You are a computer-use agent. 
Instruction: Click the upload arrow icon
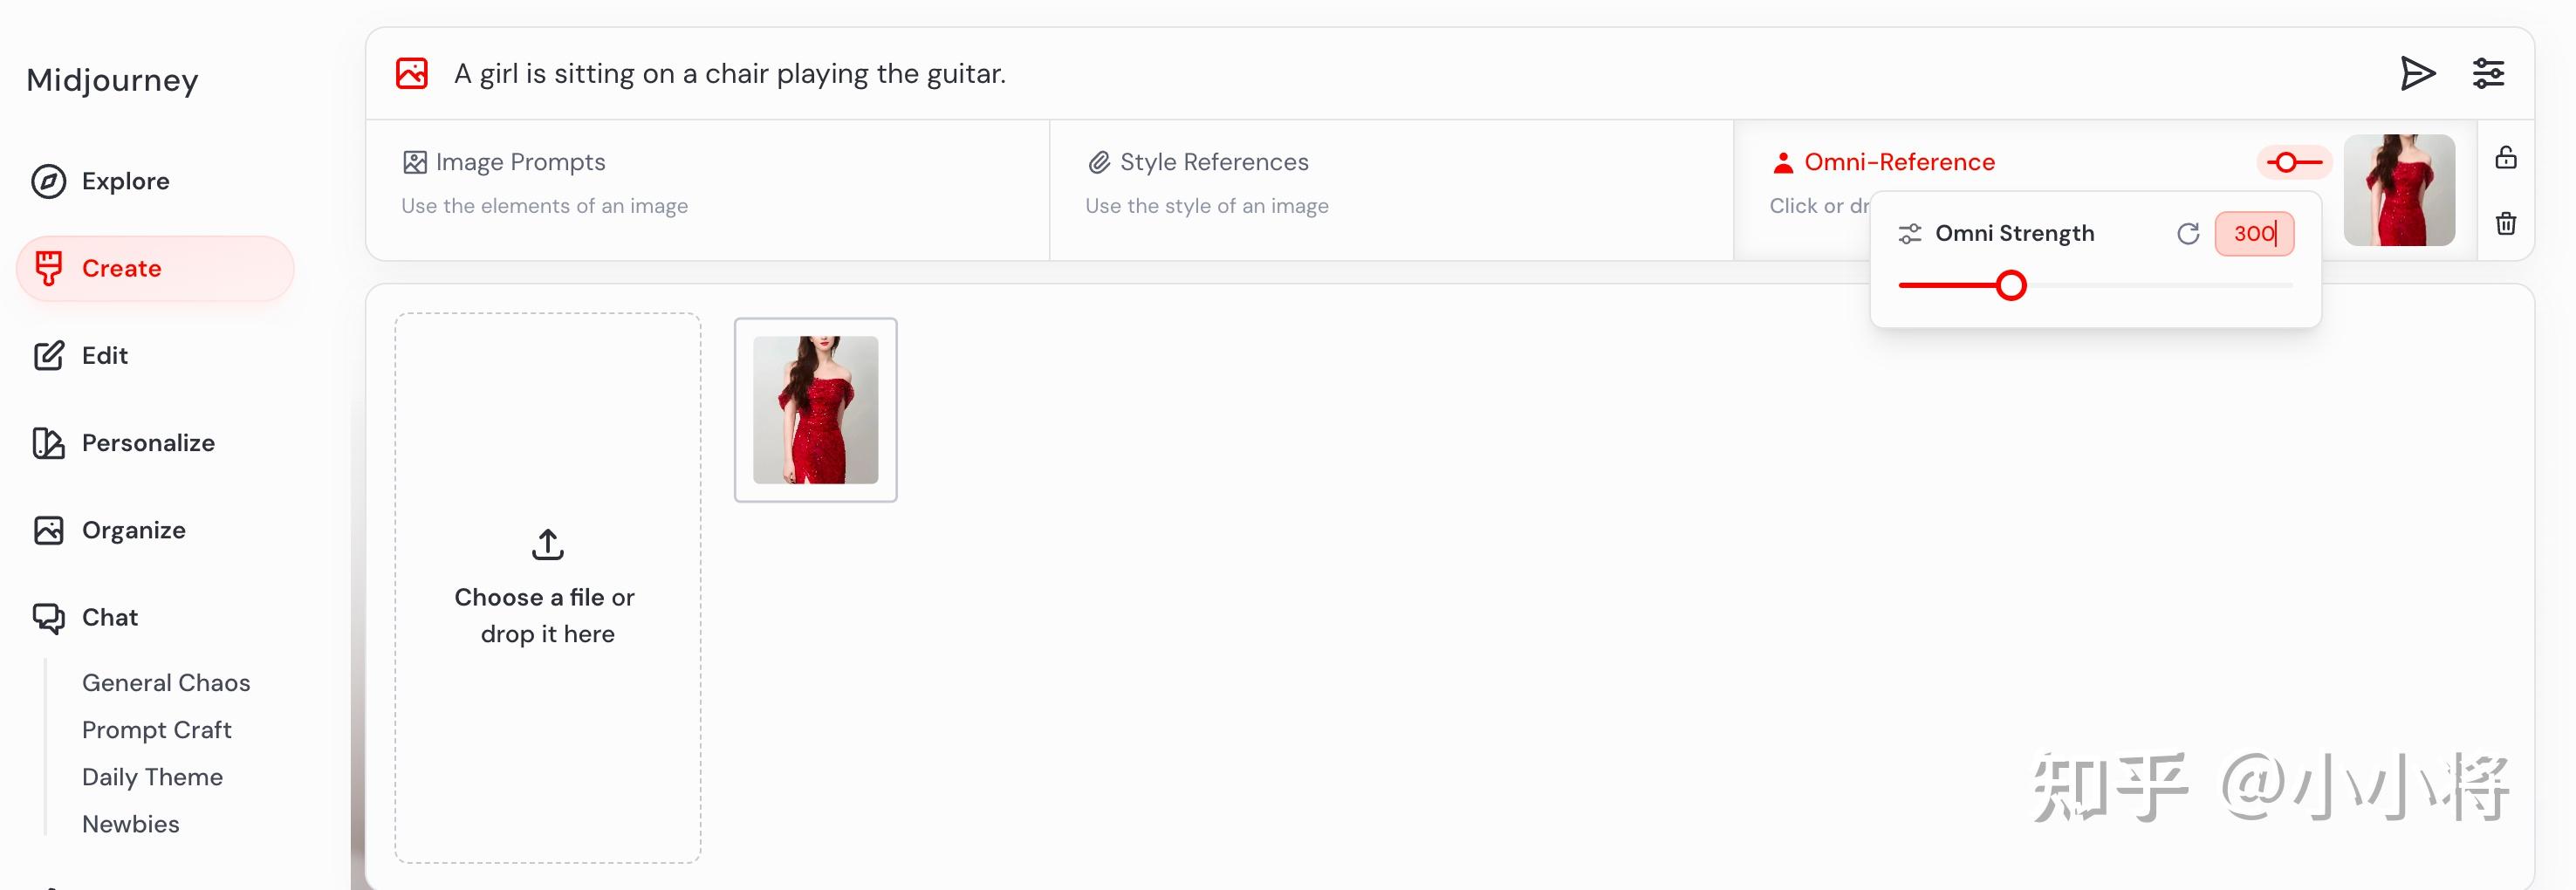pyautogui.click(x=547, y=545)
